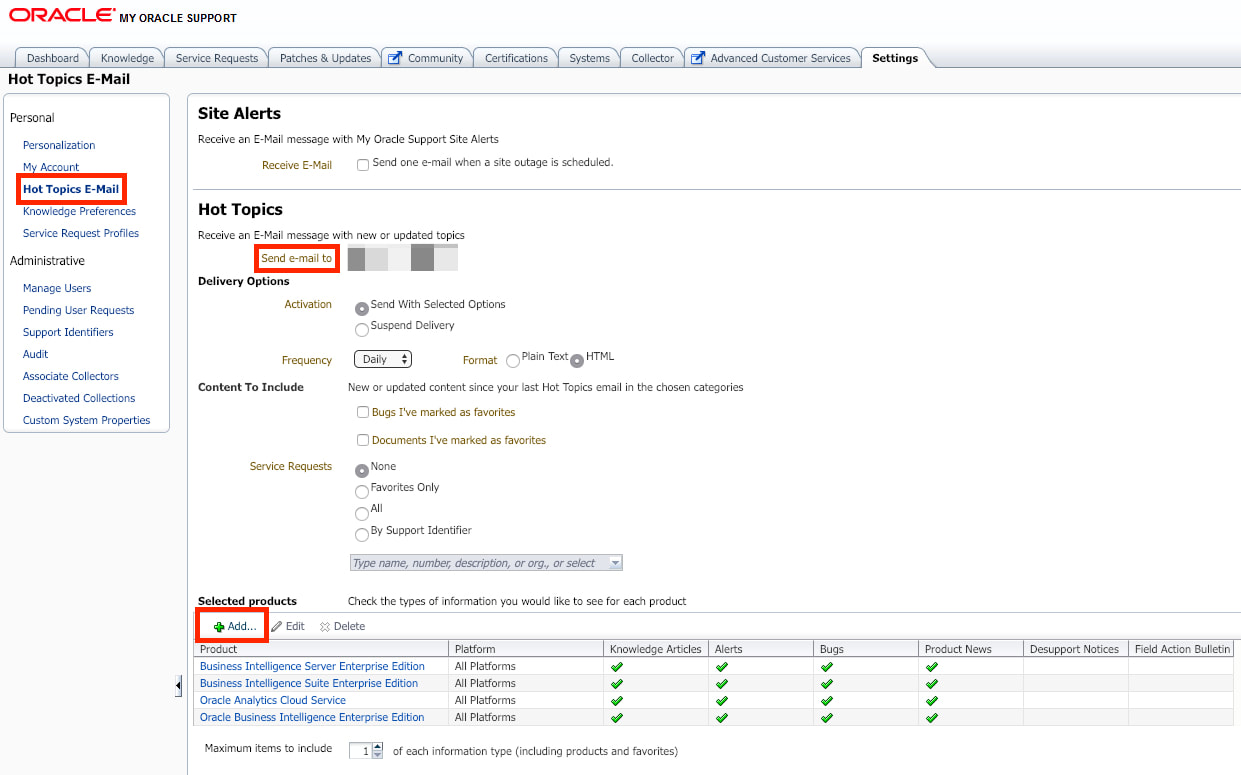Open the Knowledge tab
1241x775 pixels.
pyautogui.click(x=127, y=58)
